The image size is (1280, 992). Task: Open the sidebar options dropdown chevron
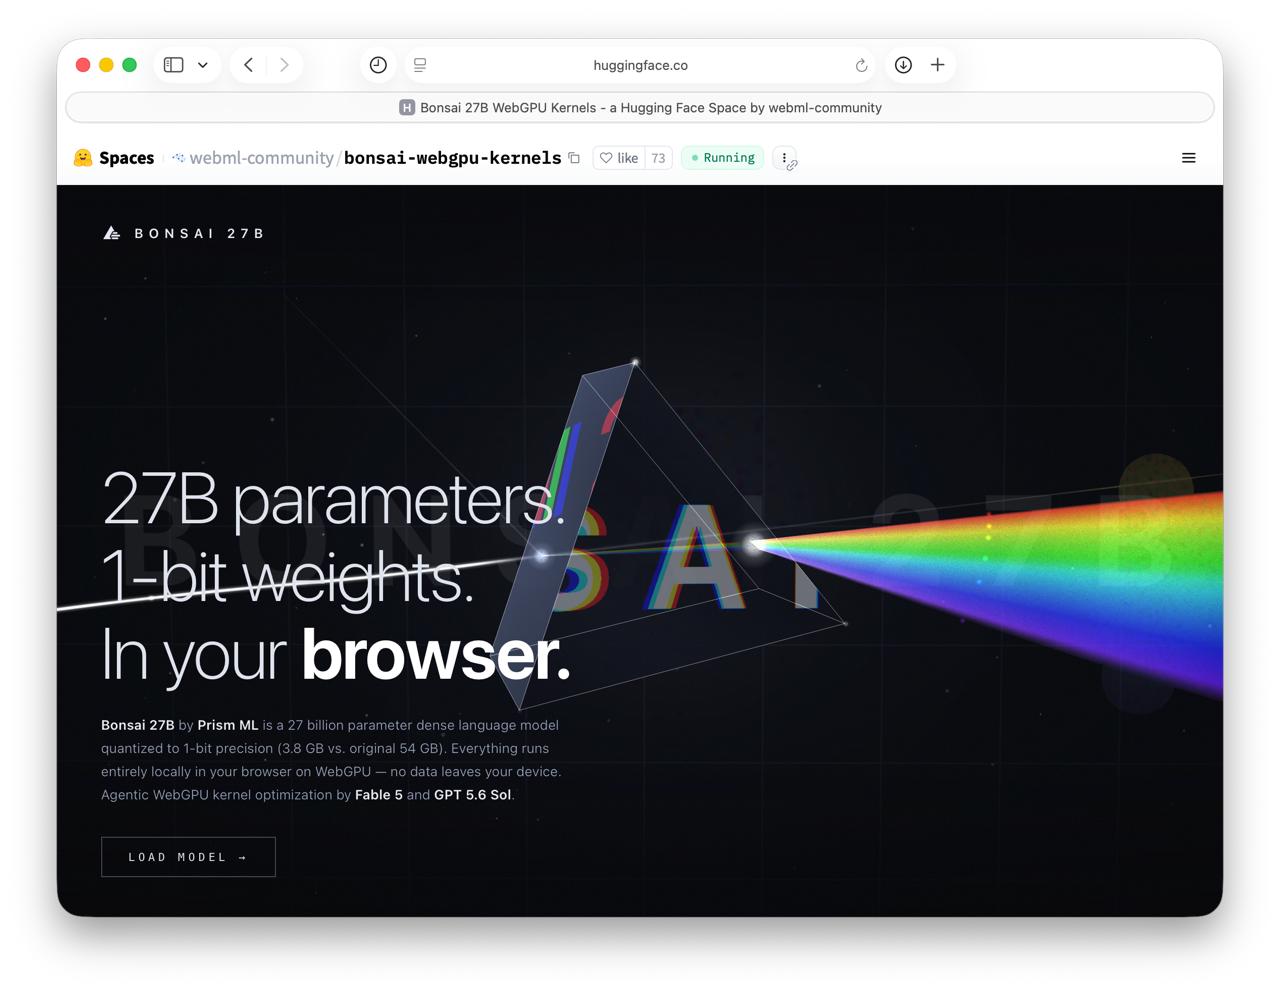pos(203,65)
